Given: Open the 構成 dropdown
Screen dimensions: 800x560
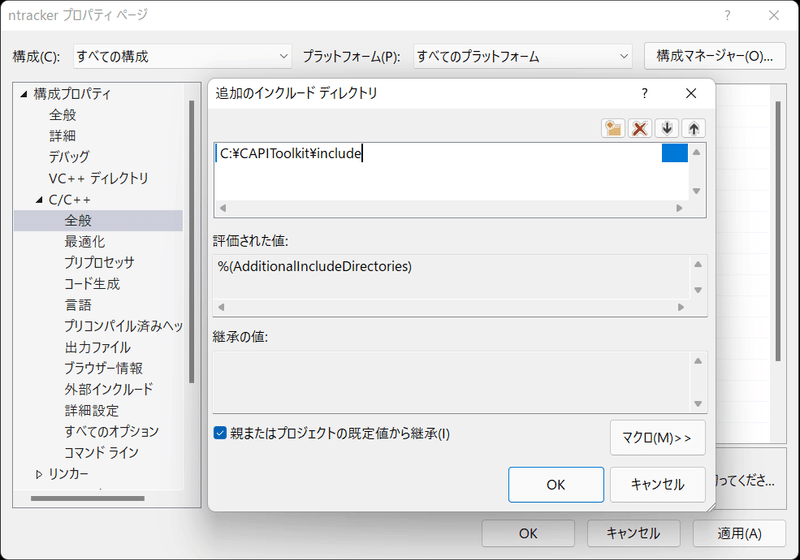Looking at the screenshot, I should (182, 56).
